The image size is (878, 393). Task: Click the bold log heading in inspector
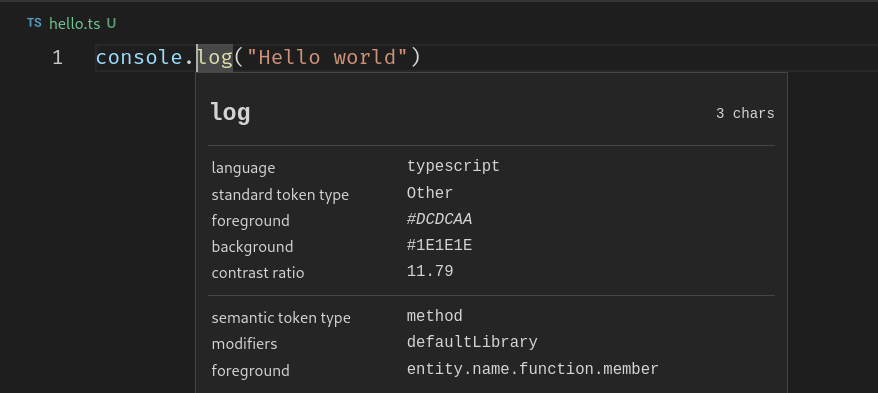click(x=230, y=113)
